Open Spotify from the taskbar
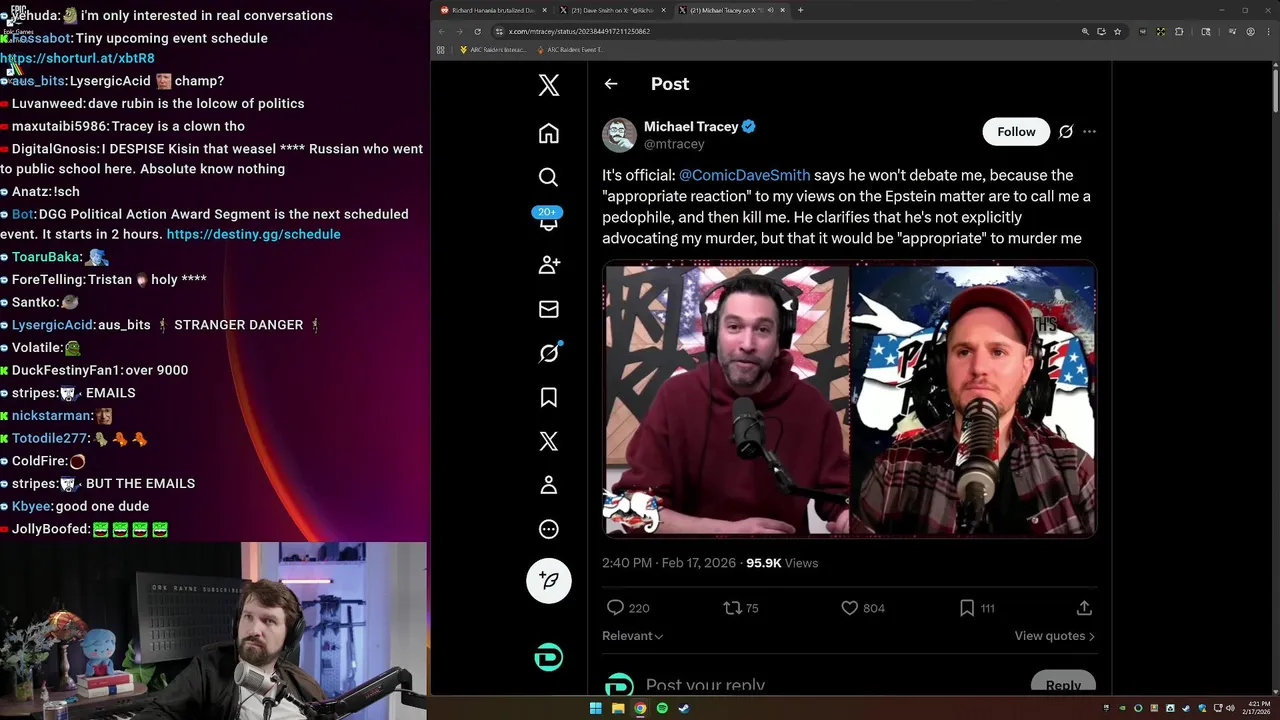The width and height of the screenshot is (1280, 720). (x=662, y=708)
